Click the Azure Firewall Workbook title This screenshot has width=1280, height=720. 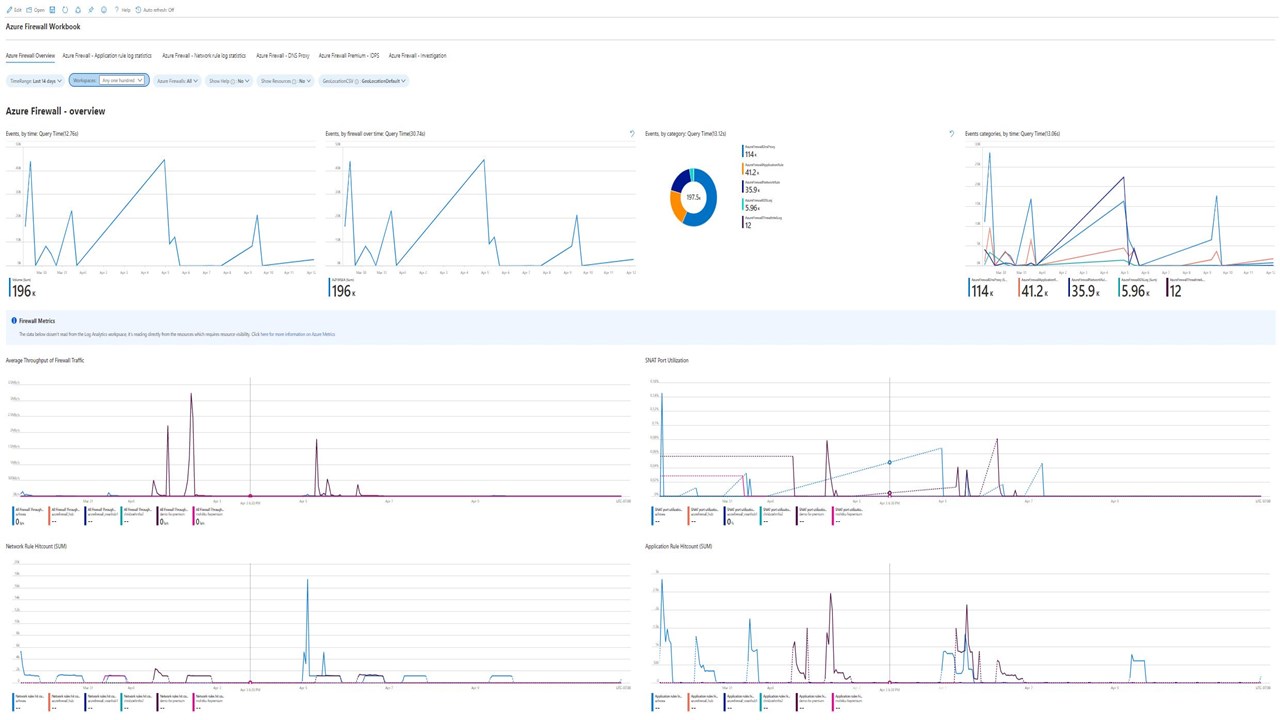[x=43, y=27]
